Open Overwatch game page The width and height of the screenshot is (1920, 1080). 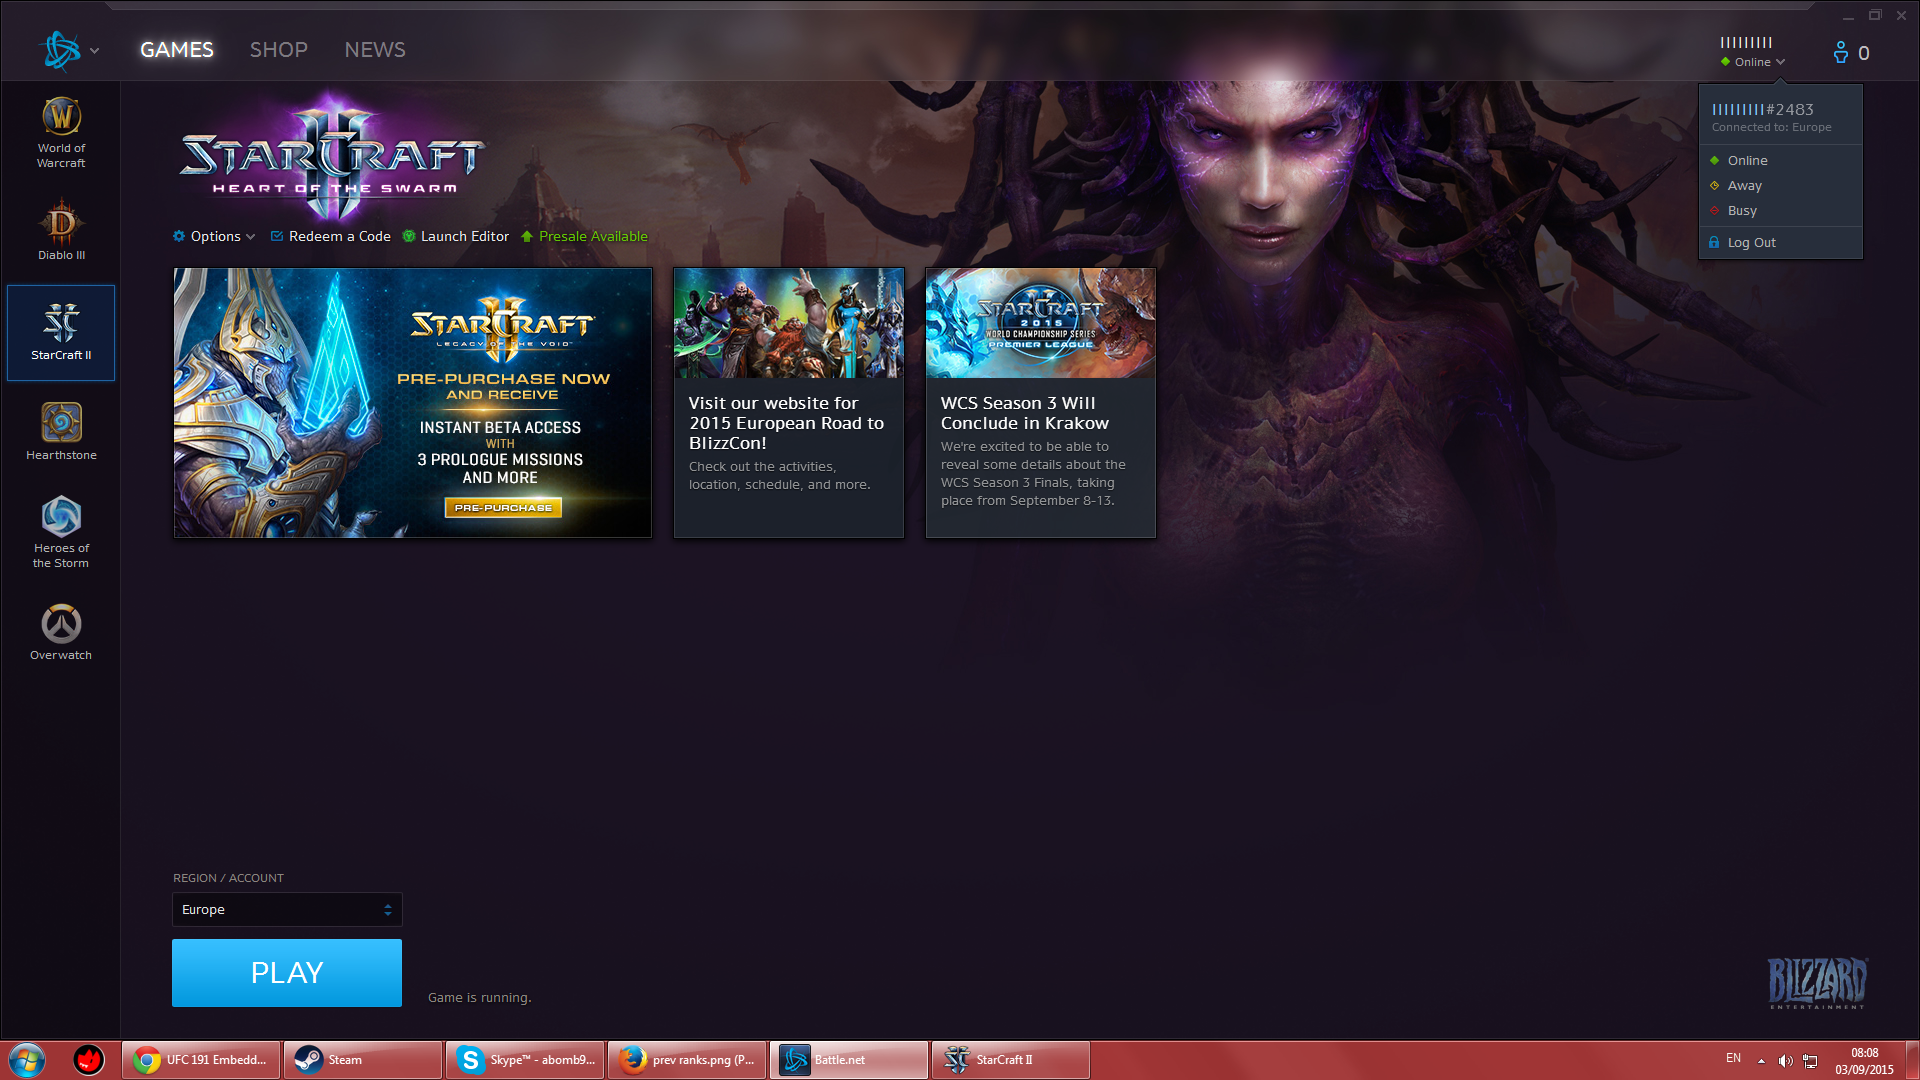point(61,632)
